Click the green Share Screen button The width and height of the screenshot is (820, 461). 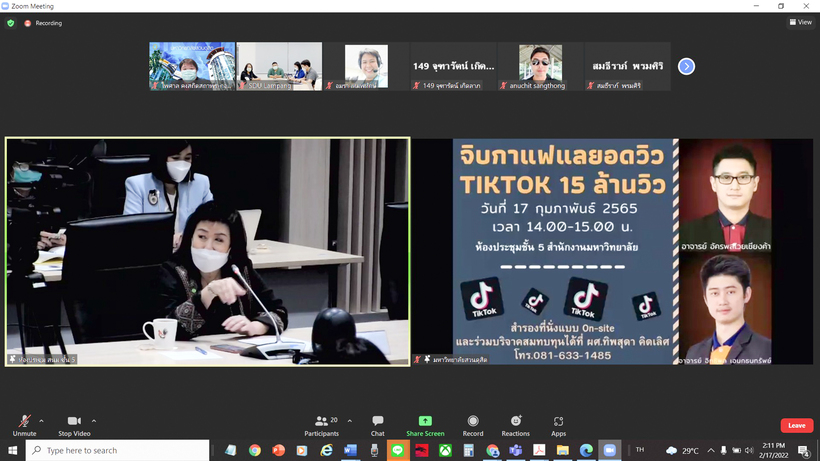[x=425, y=425]
